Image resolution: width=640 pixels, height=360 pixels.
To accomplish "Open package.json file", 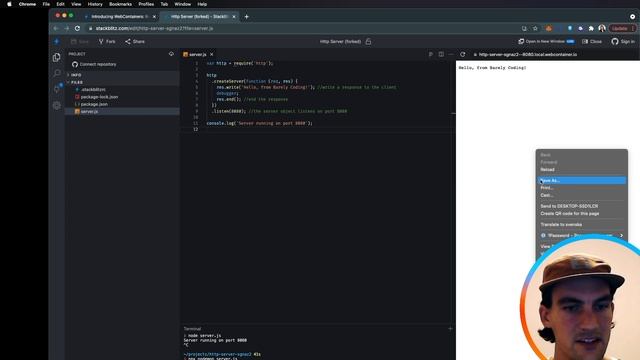I will tap(122, 104).
